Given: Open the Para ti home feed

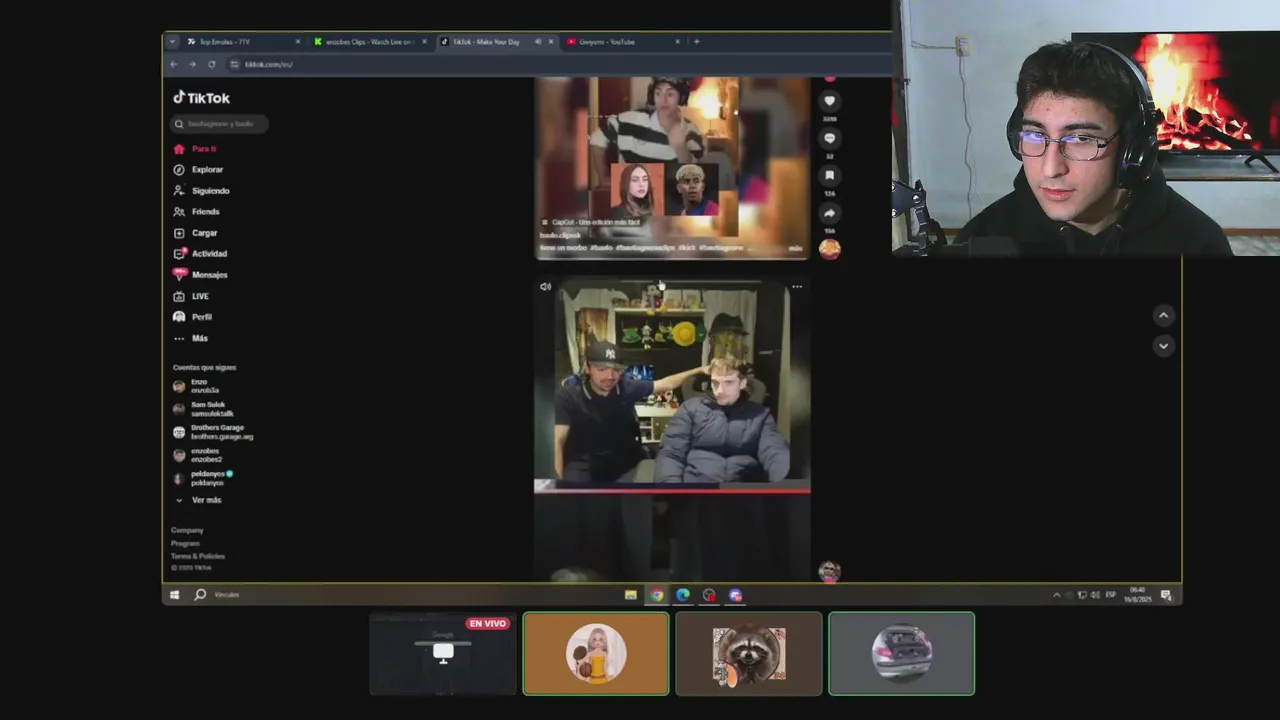Looking at the screenshot, I should coord(195,149).
